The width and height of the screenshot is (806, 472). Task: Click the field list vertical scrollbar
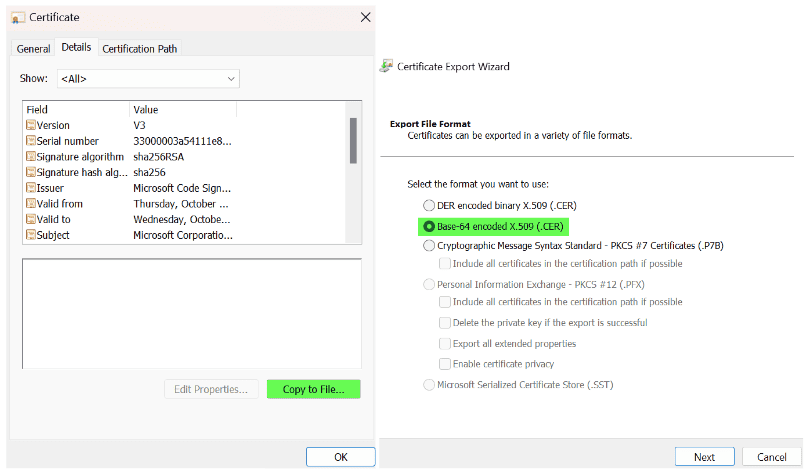click(353, 172)
